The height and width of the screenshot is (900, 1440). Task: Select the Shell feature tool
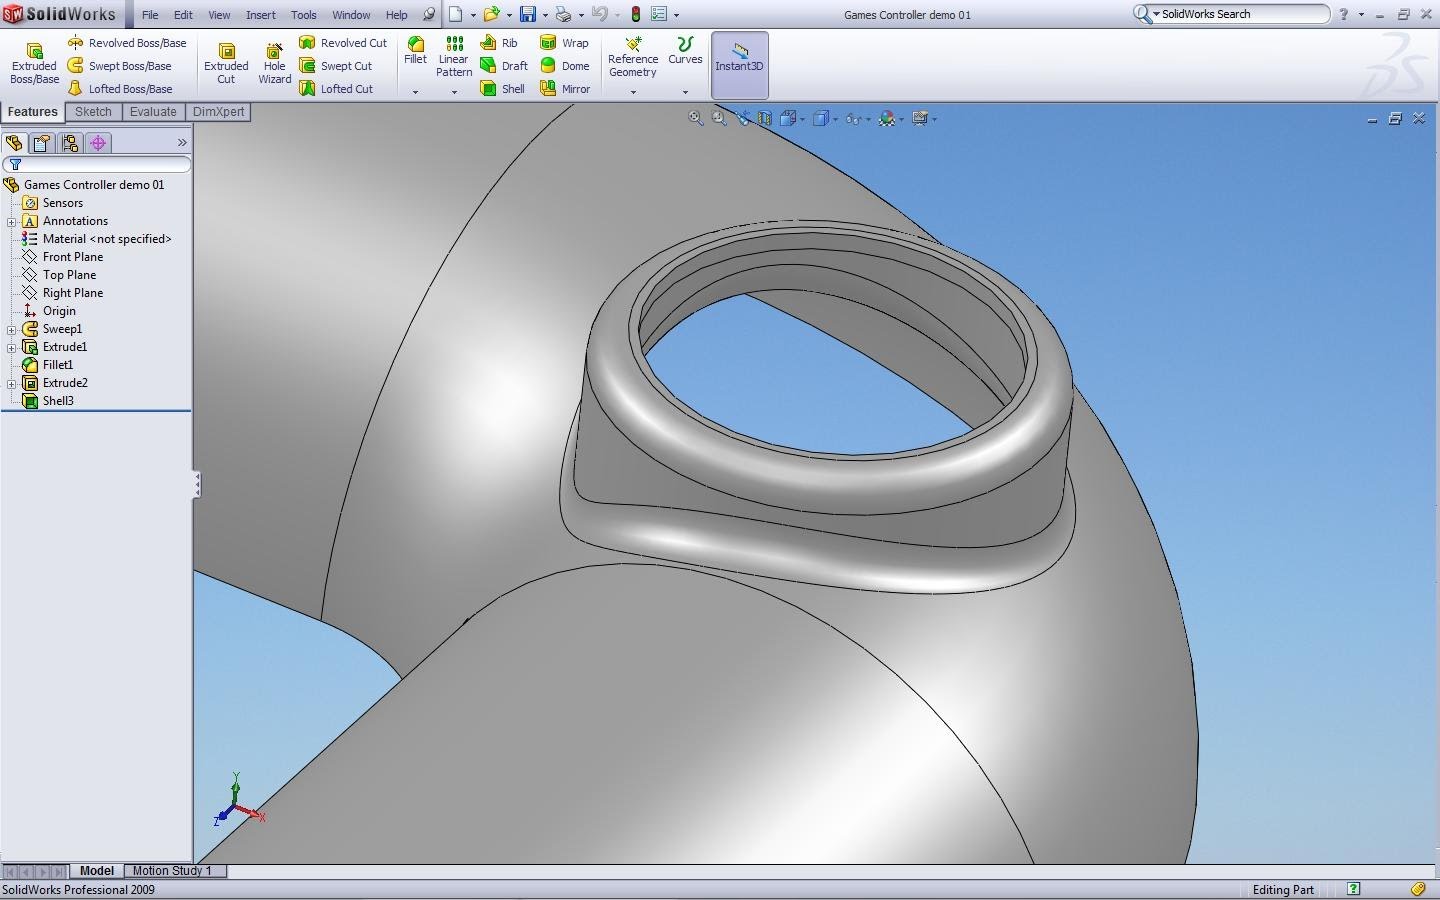[x=502, y=89]
